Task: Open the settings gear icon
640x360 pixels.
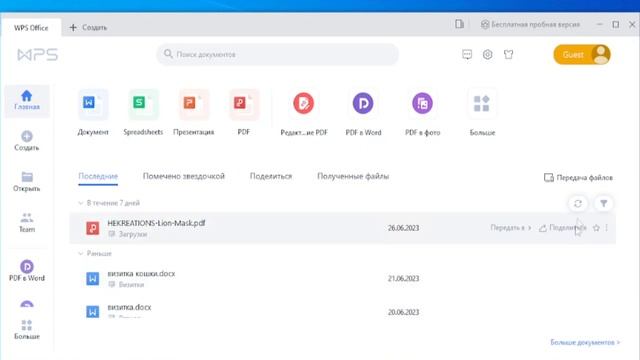Action: tap(487, 54)
